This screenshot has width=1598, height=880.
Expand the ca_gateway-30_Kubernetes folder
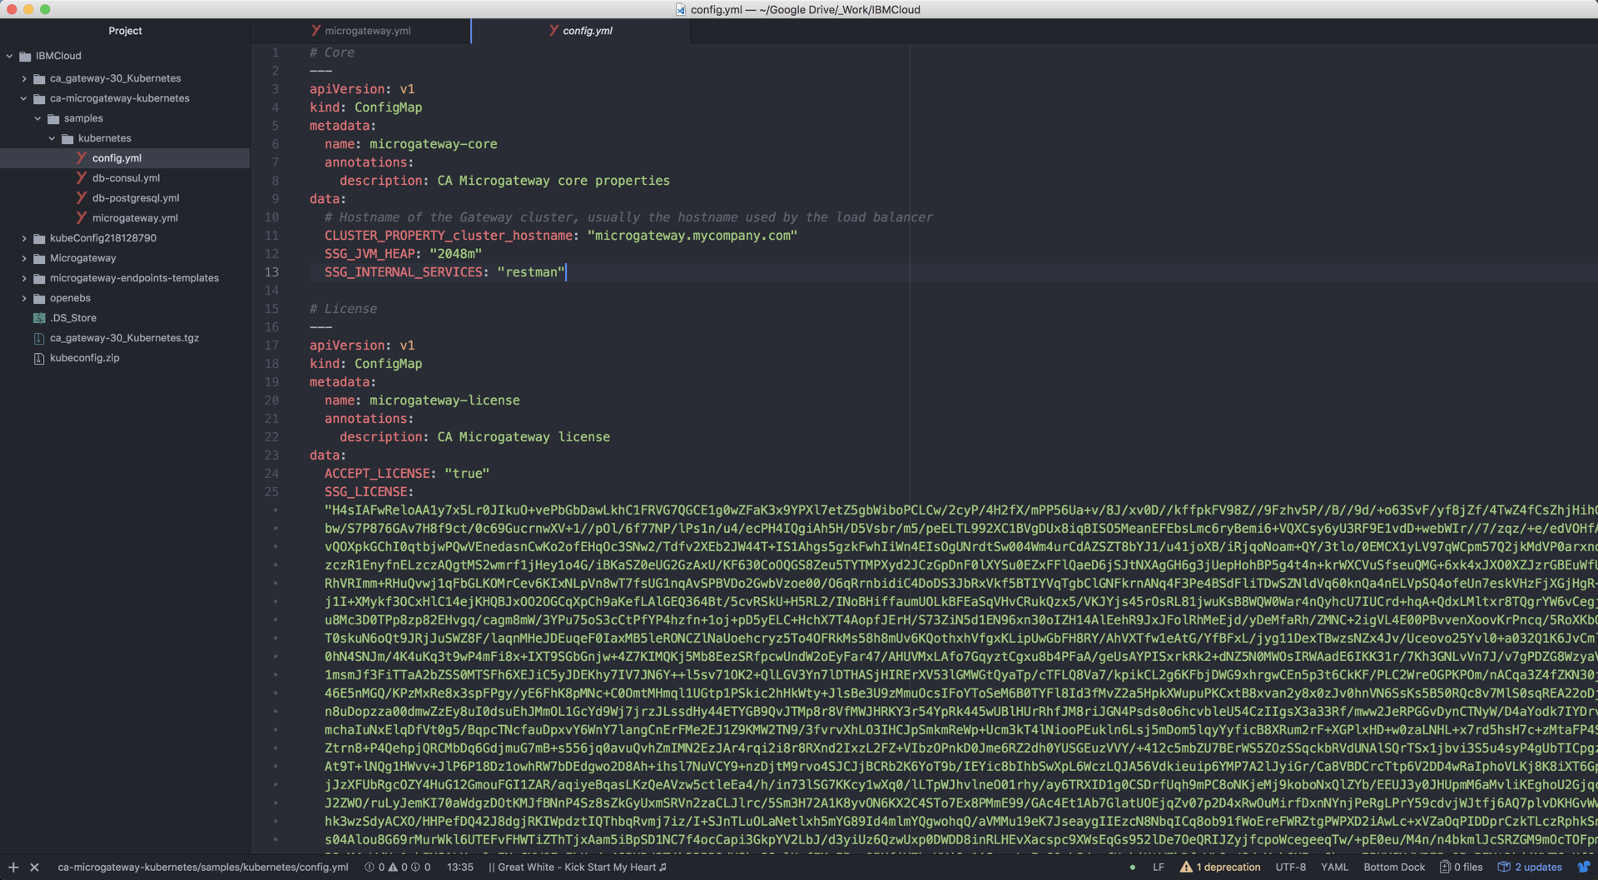(x=24, y=78)
